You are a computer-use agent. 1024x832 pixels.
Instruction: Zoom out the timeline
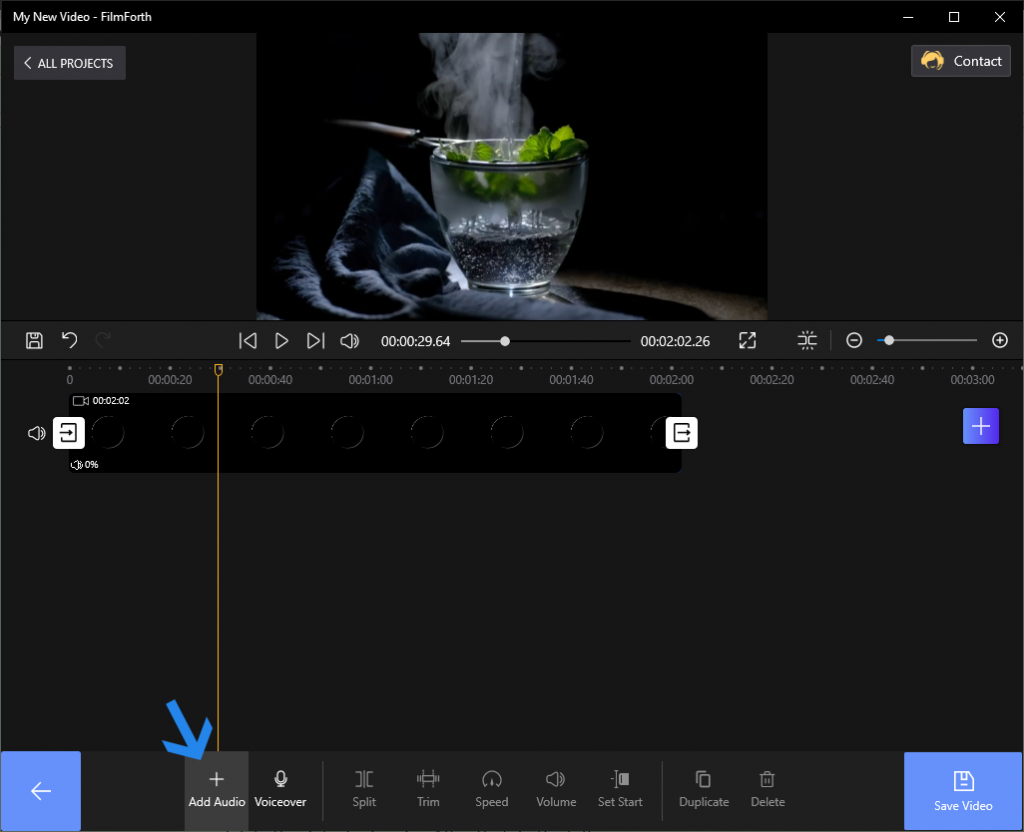pos(854,340)
